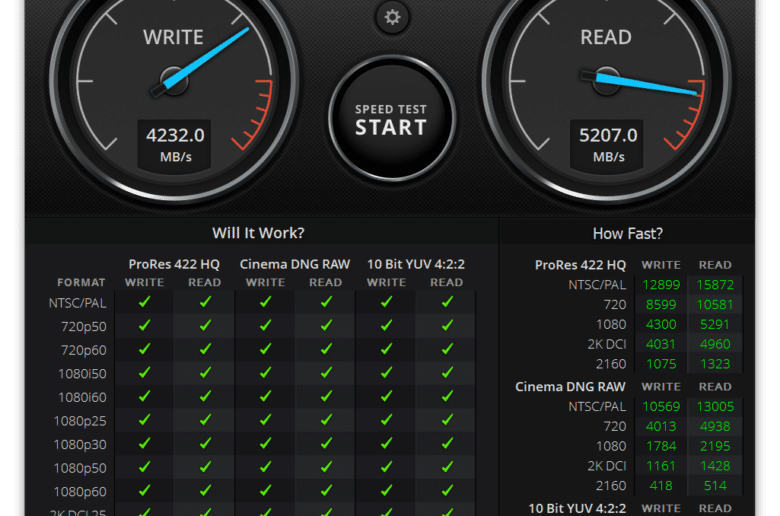Click the 1080p60 row label
Viewport: 780px width, 516px height.
pyautogui.click(x=80, y=492)
